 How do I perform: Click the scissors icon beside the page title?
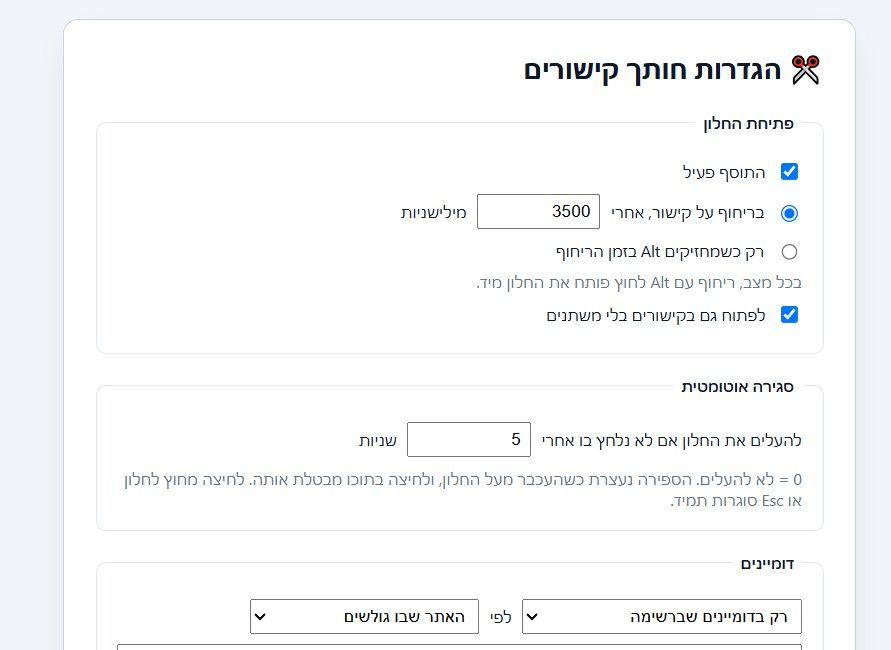[x=806, y=70]
